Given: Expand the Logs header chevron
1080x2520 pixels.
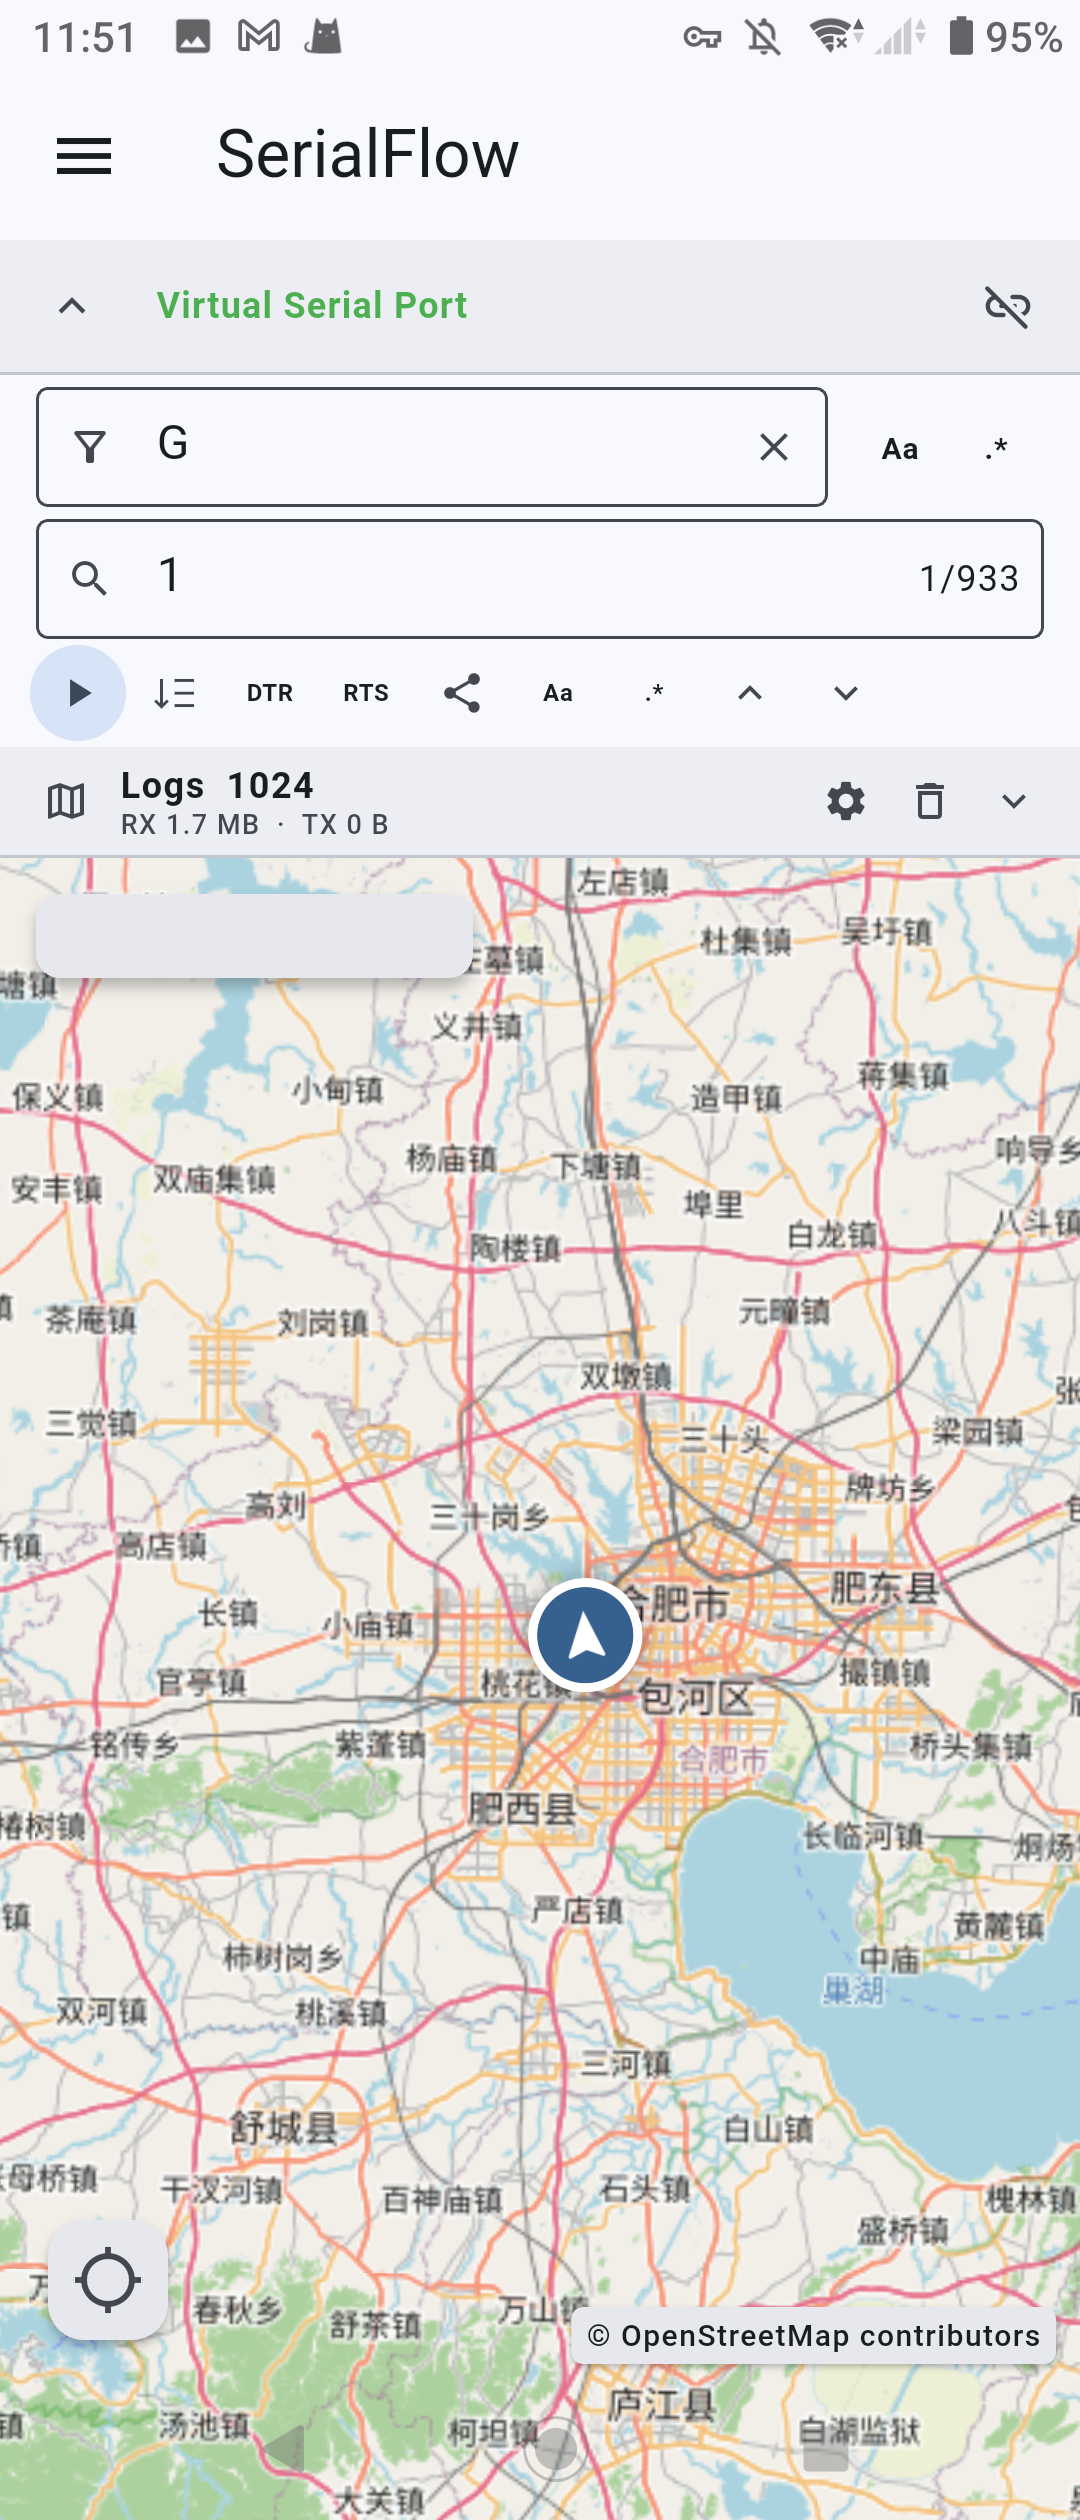Looking at the screenshot, I should pos(1014,801).
